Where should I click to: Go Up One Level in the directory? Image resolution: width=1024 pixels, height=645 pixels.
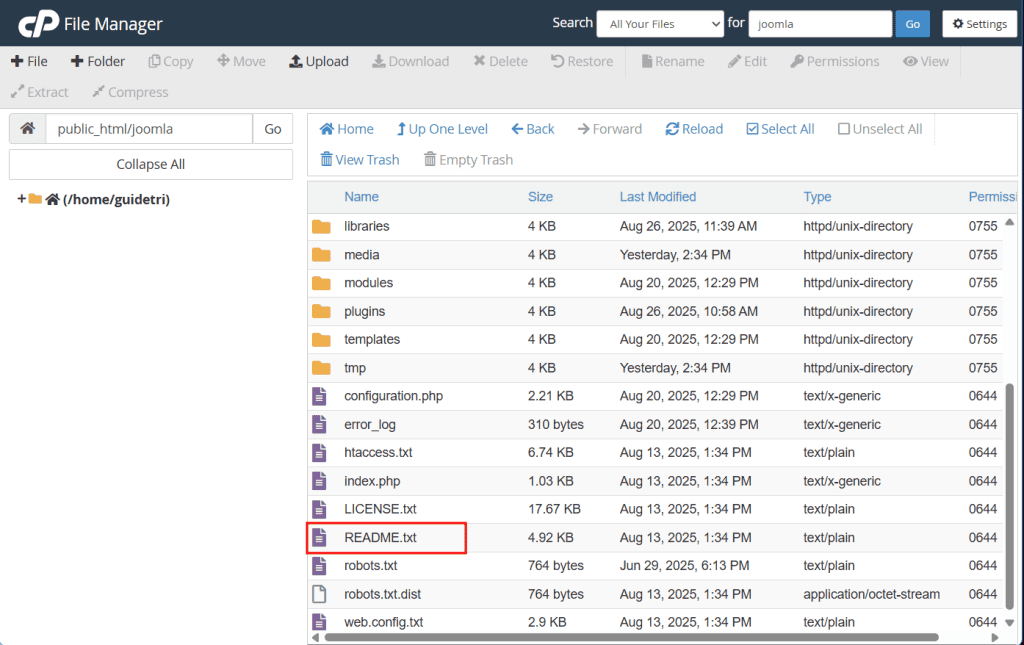click(442, 128)
